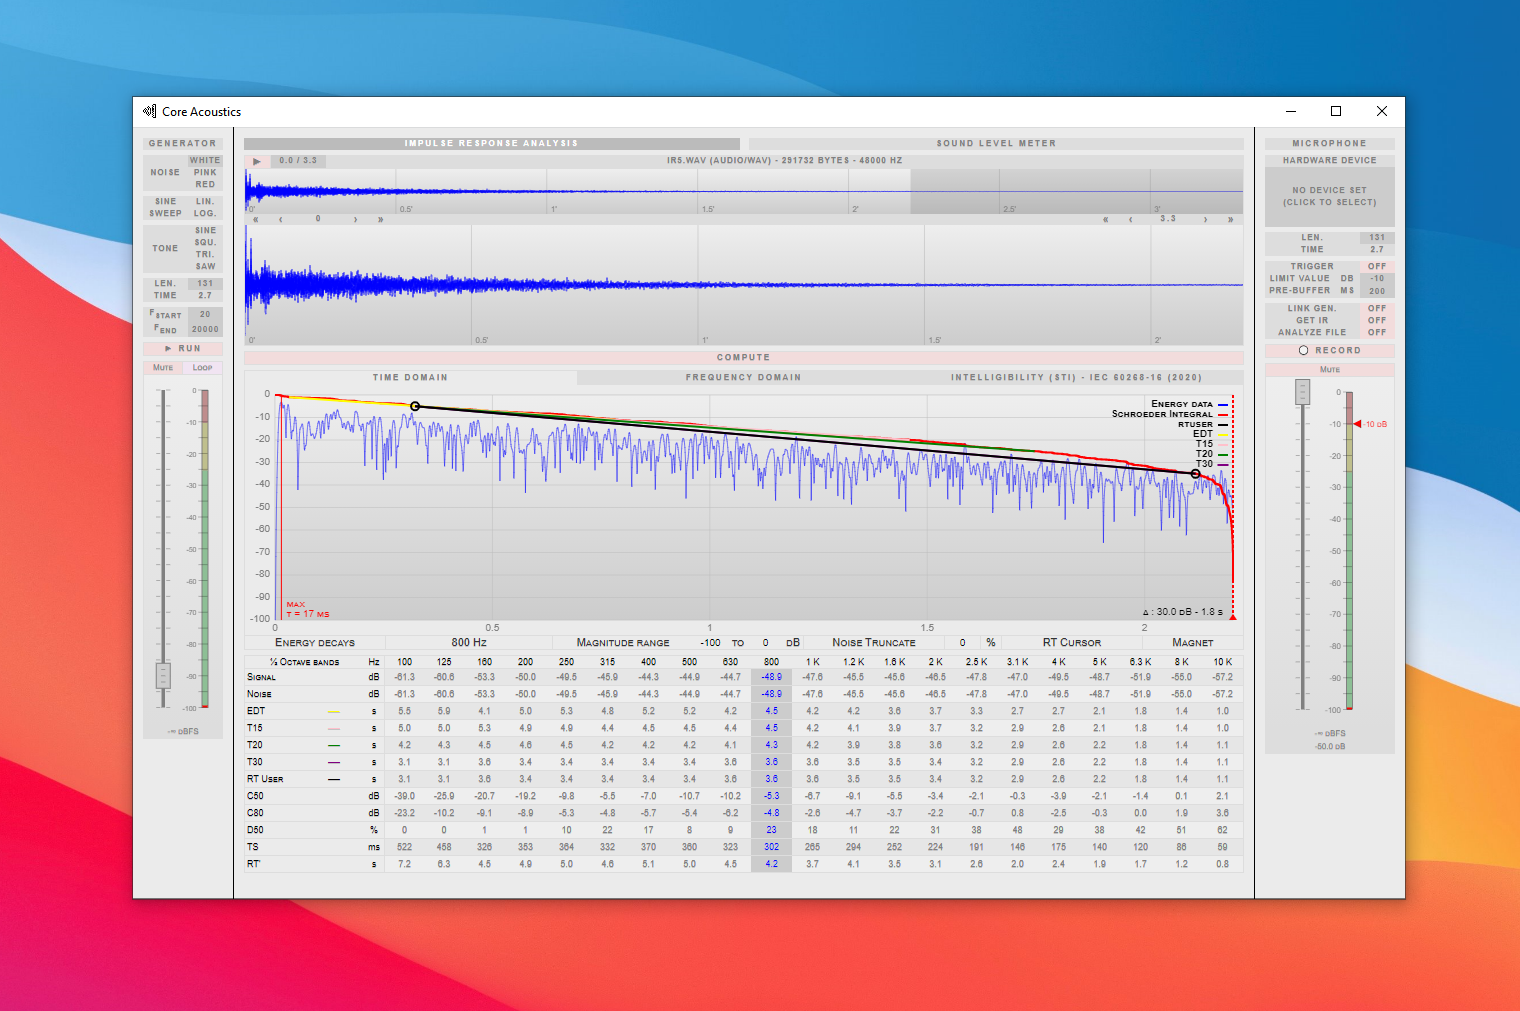Select the RT cursor start handle on decay curve
This screenshot has width=1520, height=1011.
pos(415,406)
